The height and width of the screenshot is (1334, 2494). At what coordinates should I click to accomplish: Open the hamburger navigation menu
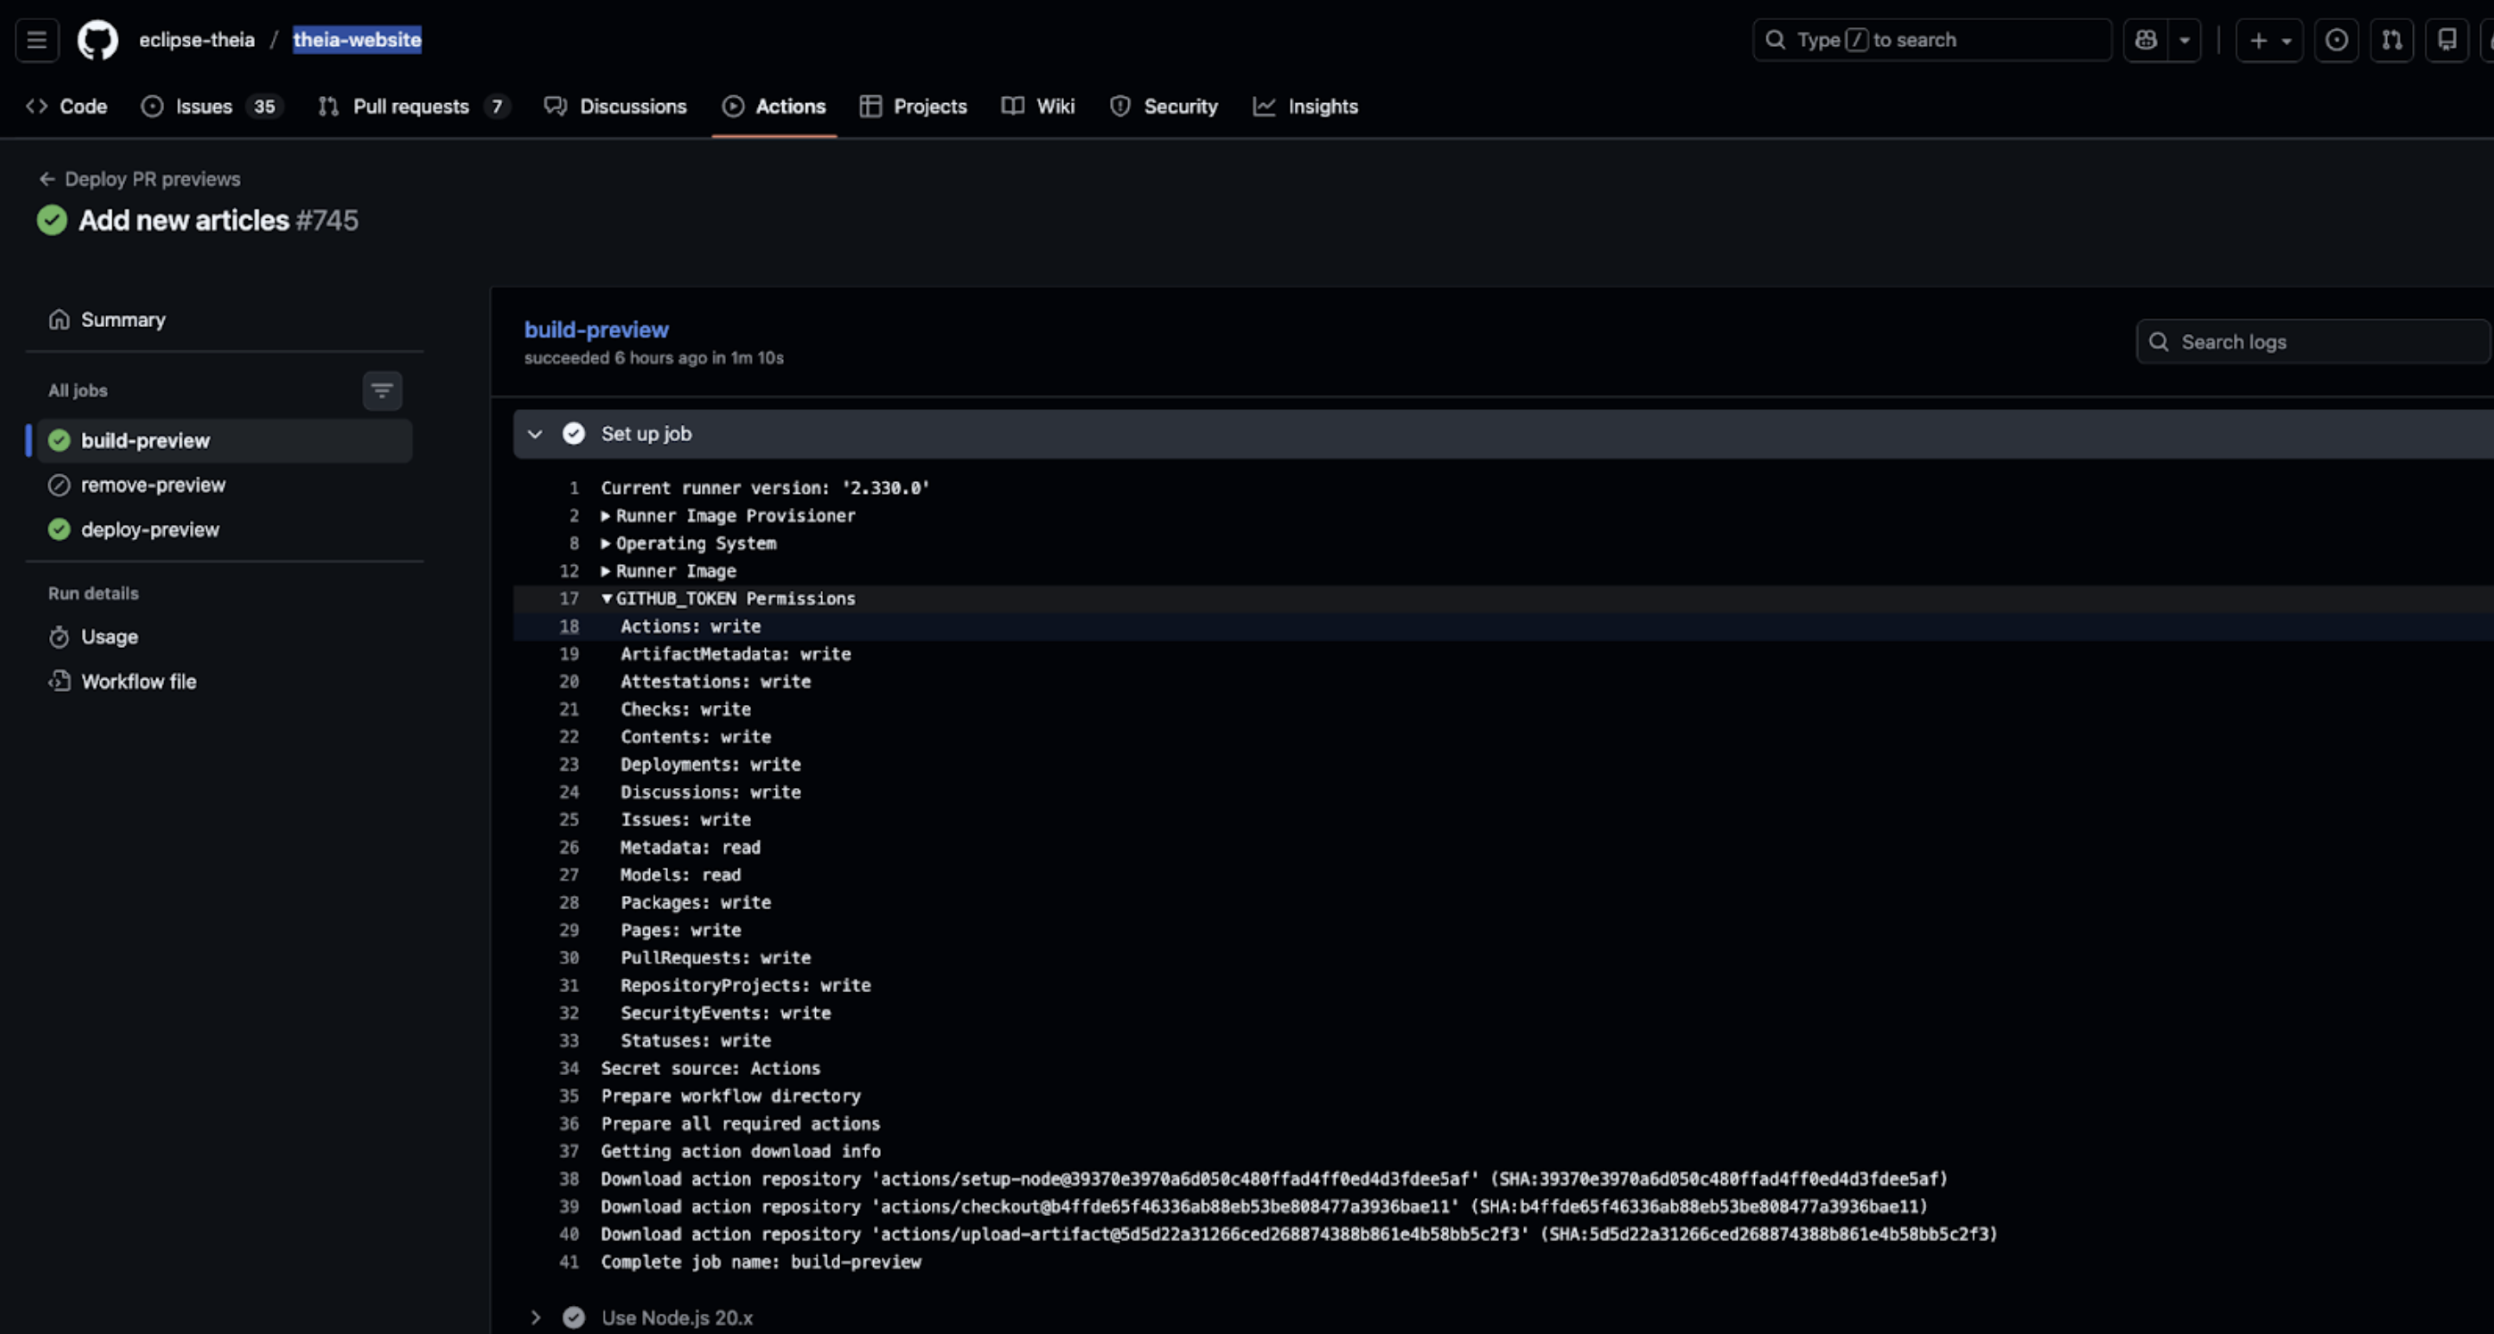[37, 40]
